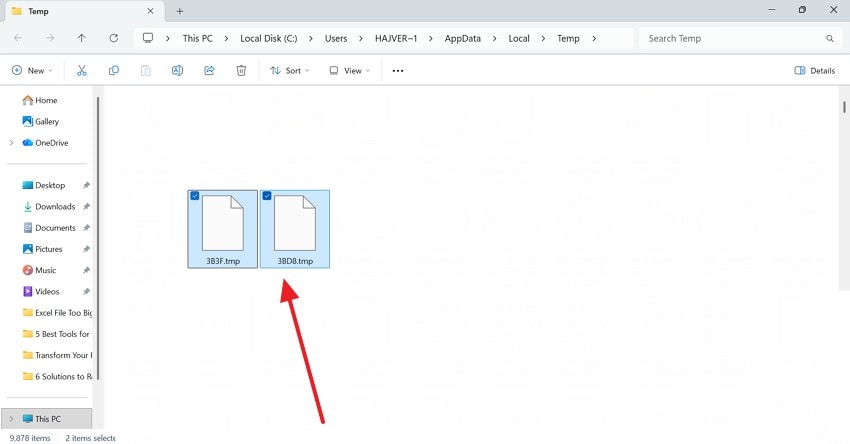Open Pictures quick access folder

coord(43,249)
